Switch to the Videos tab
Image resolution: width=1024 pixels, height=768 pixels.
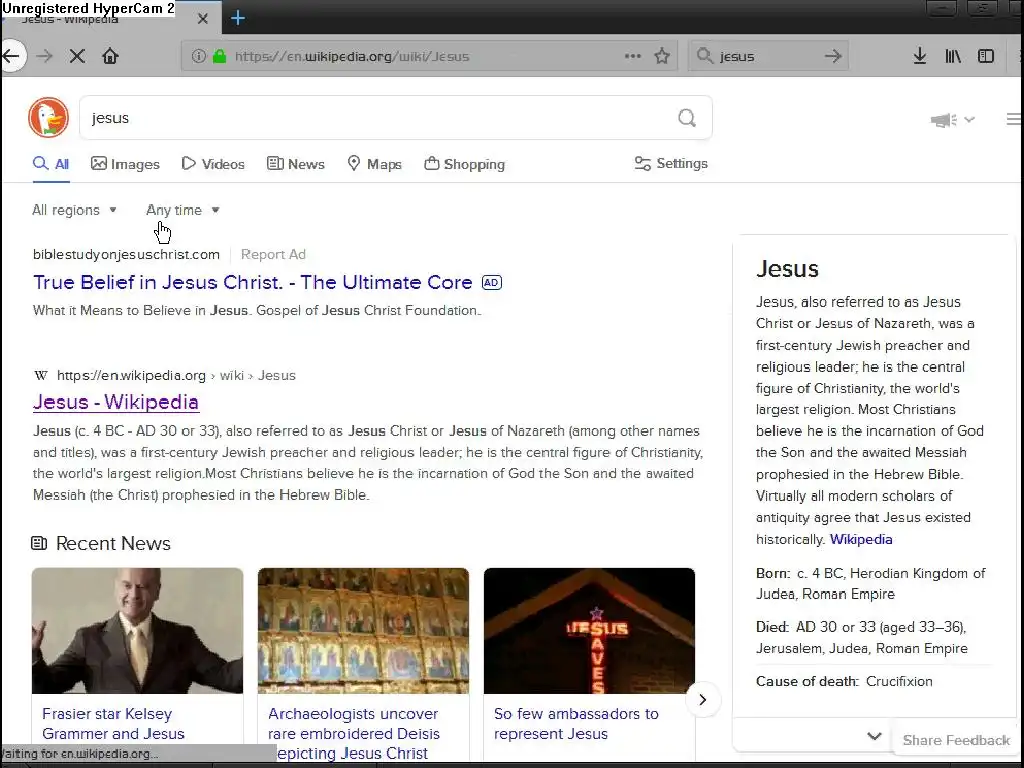[213, 164]
